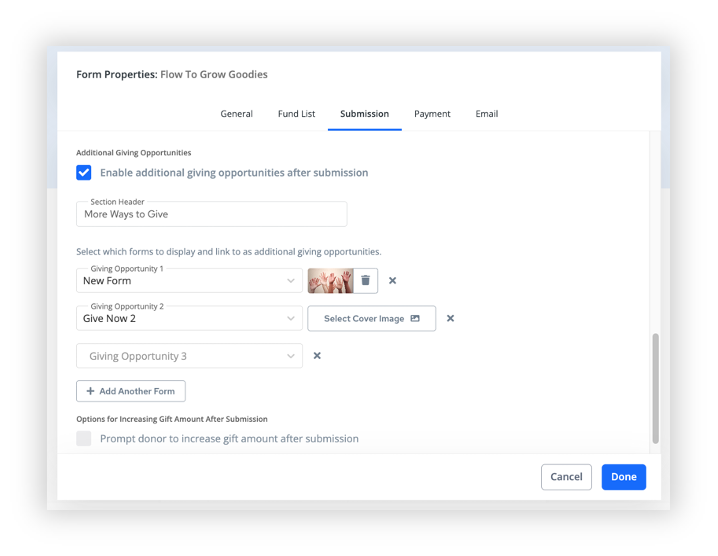Viewport: 718px width, 556px height.
Task: Go to the Payment tab
Action: [x=432, y=114]
